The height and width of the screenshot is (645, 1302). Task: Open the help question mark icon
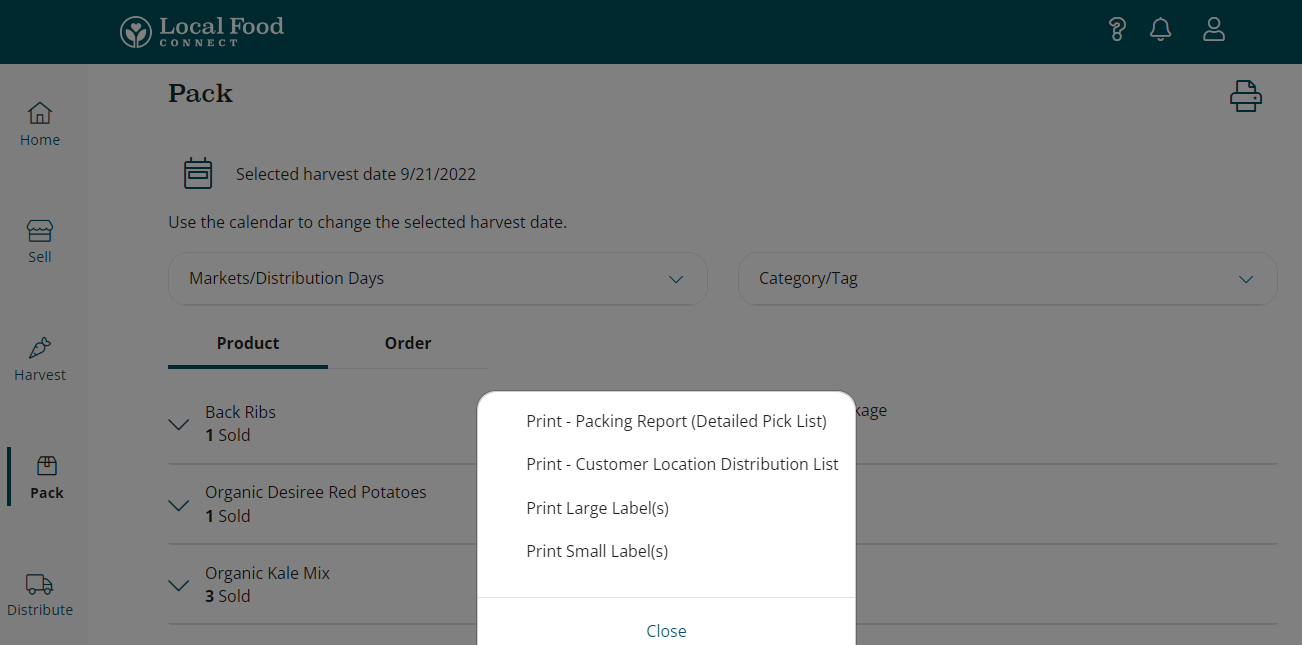tap(1117, 30)
